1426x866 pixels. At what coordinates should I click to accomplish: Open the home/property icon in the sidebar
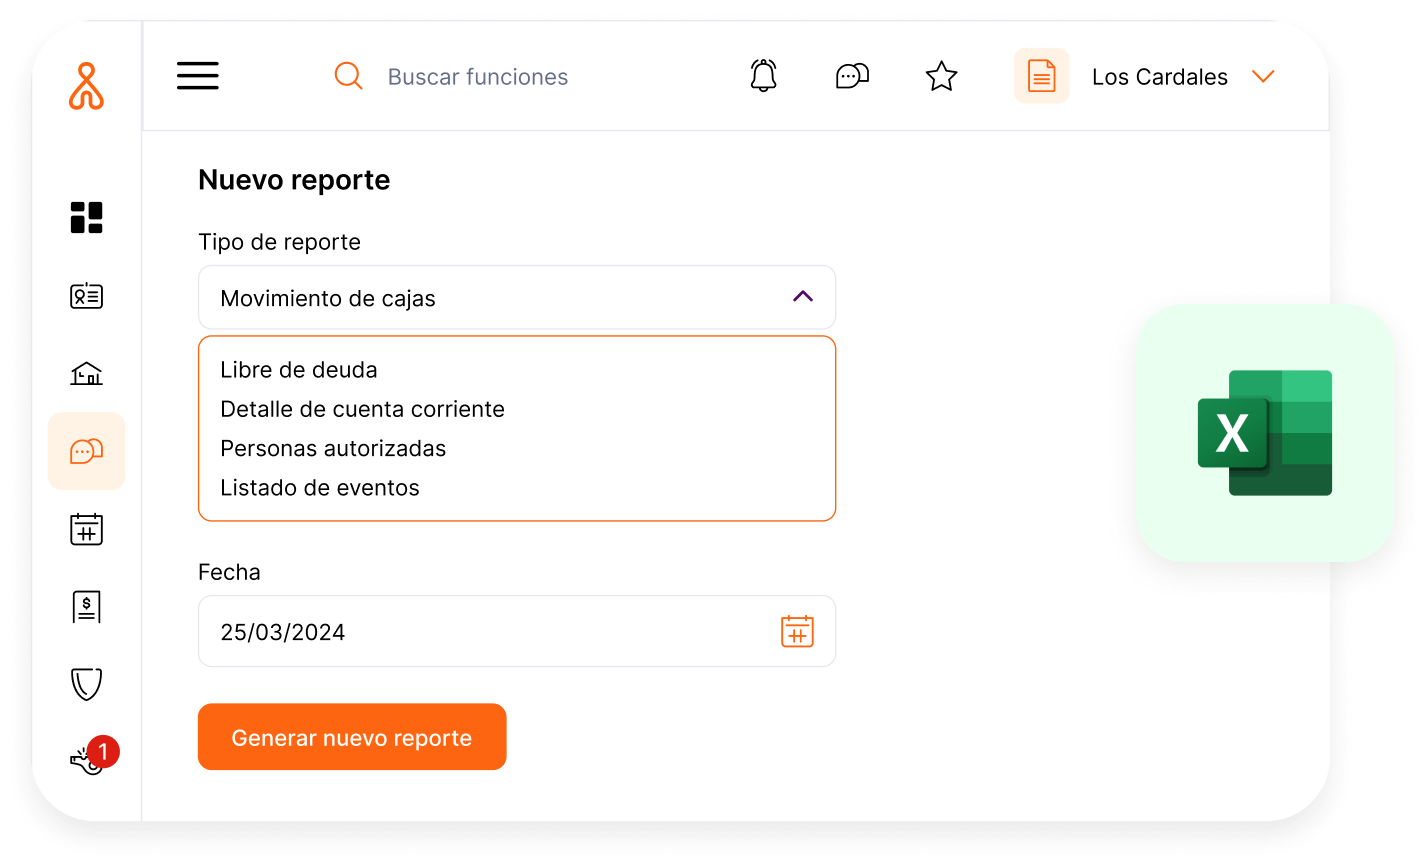pos(86,373)
